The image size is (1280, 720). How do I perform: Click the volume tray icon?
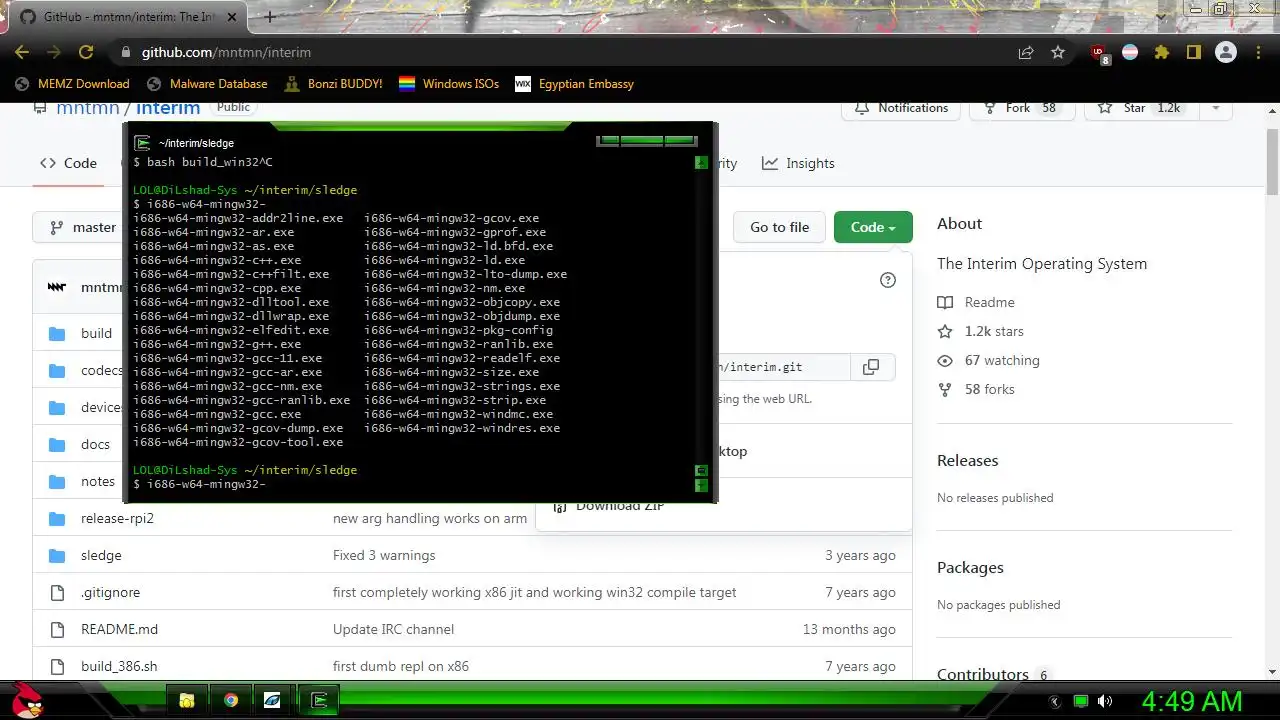[1105, 701]
